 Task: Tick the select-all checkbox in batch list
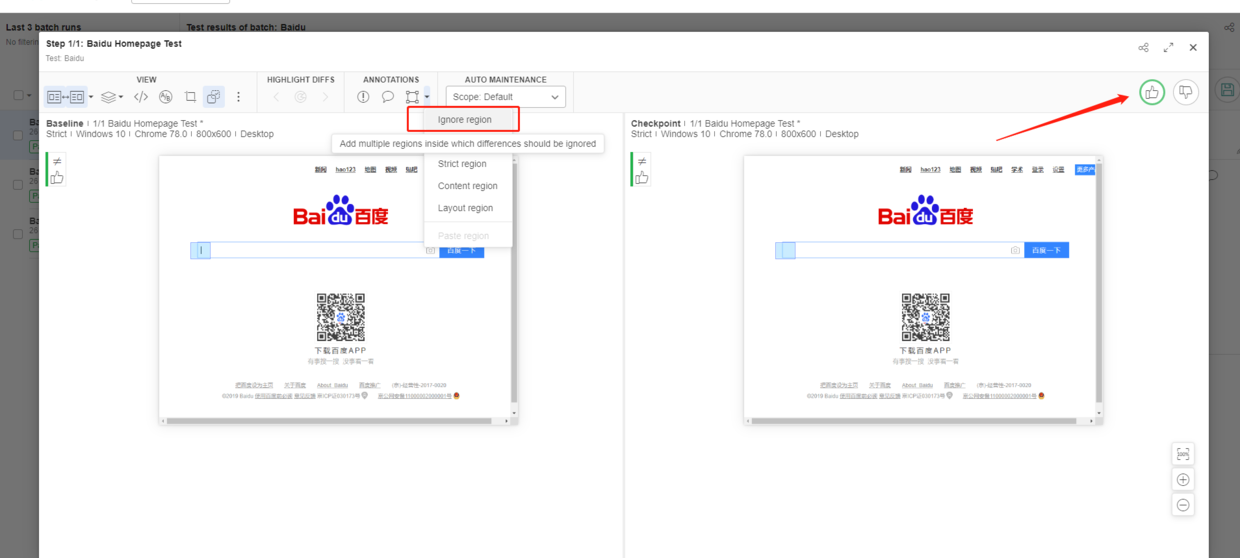[x=18, y=96]
